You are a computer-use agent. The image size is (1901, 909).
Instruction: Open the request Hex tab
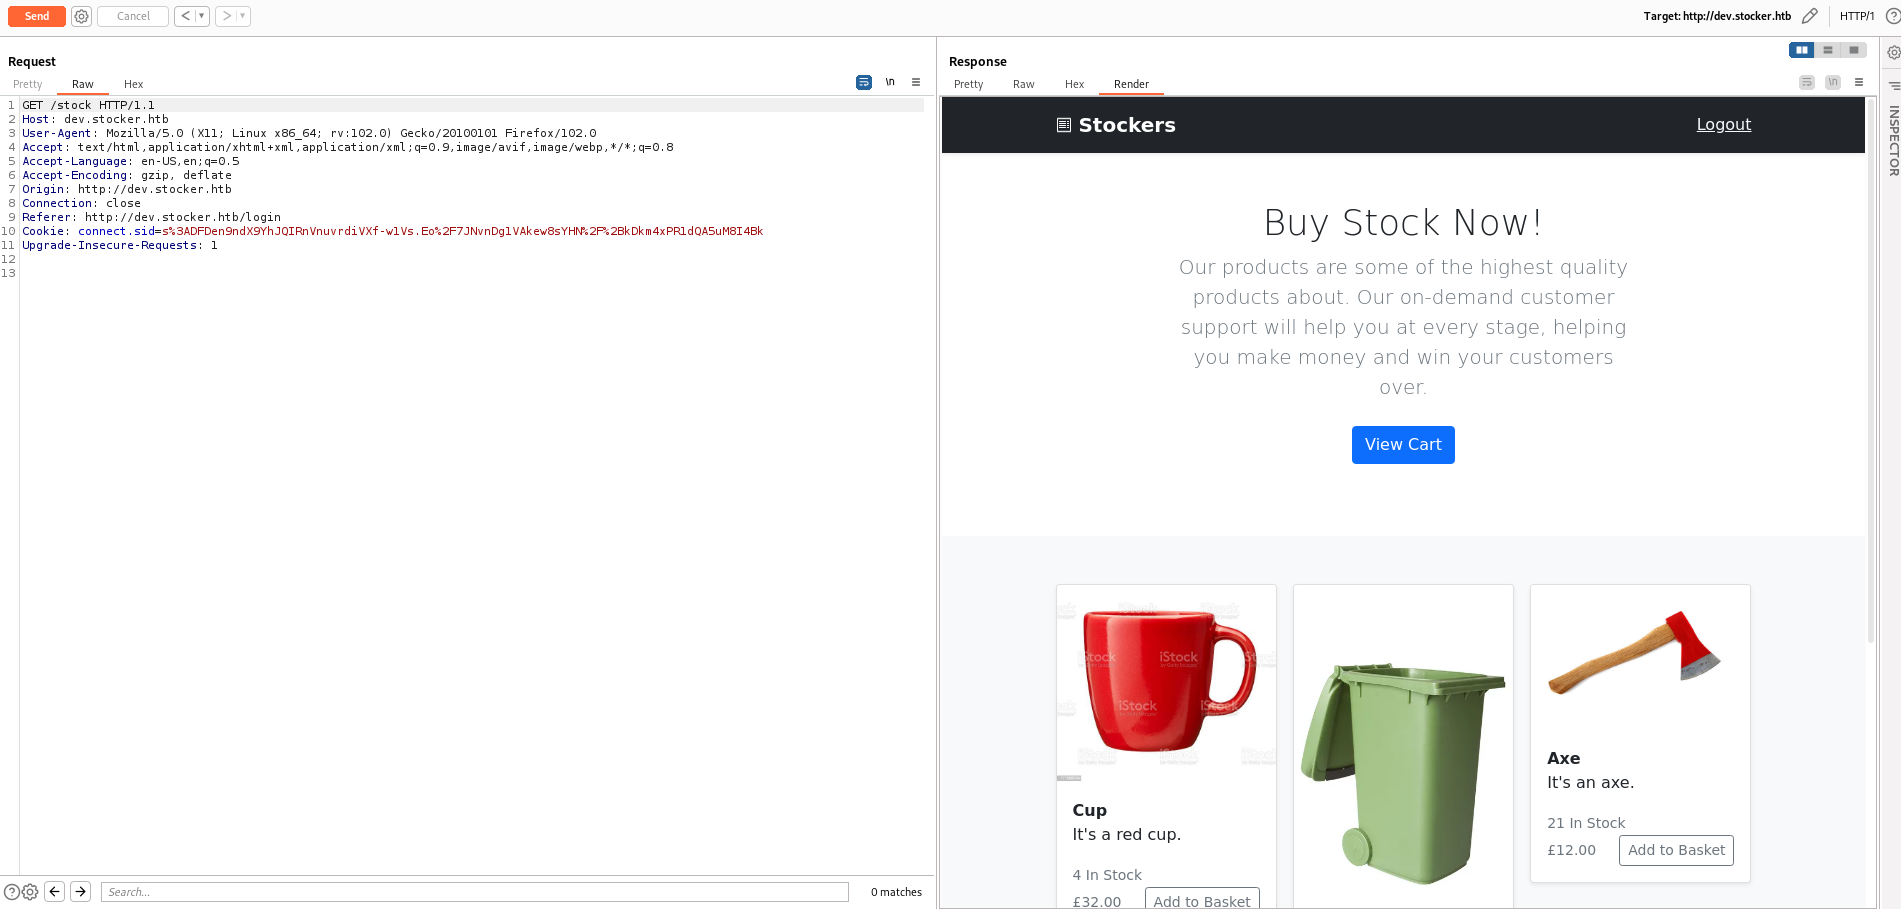(134, 84)
